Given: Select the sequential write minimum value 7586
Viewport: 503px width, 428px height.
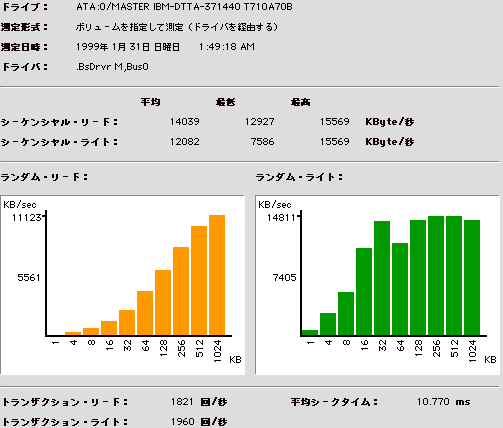Looking at the screenshot, I should pyautogui.click(x=262, y=142).
